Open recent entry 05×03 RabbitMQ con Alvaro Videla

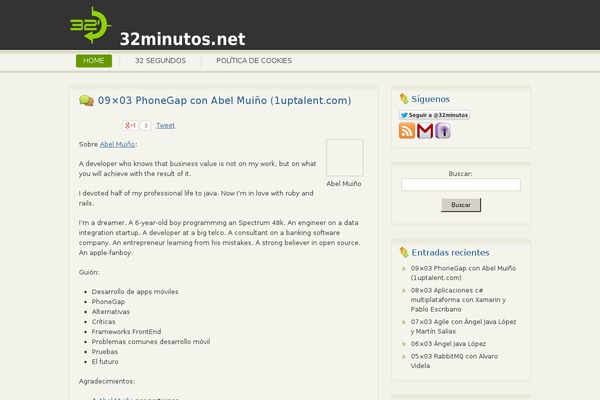[454, 361]
